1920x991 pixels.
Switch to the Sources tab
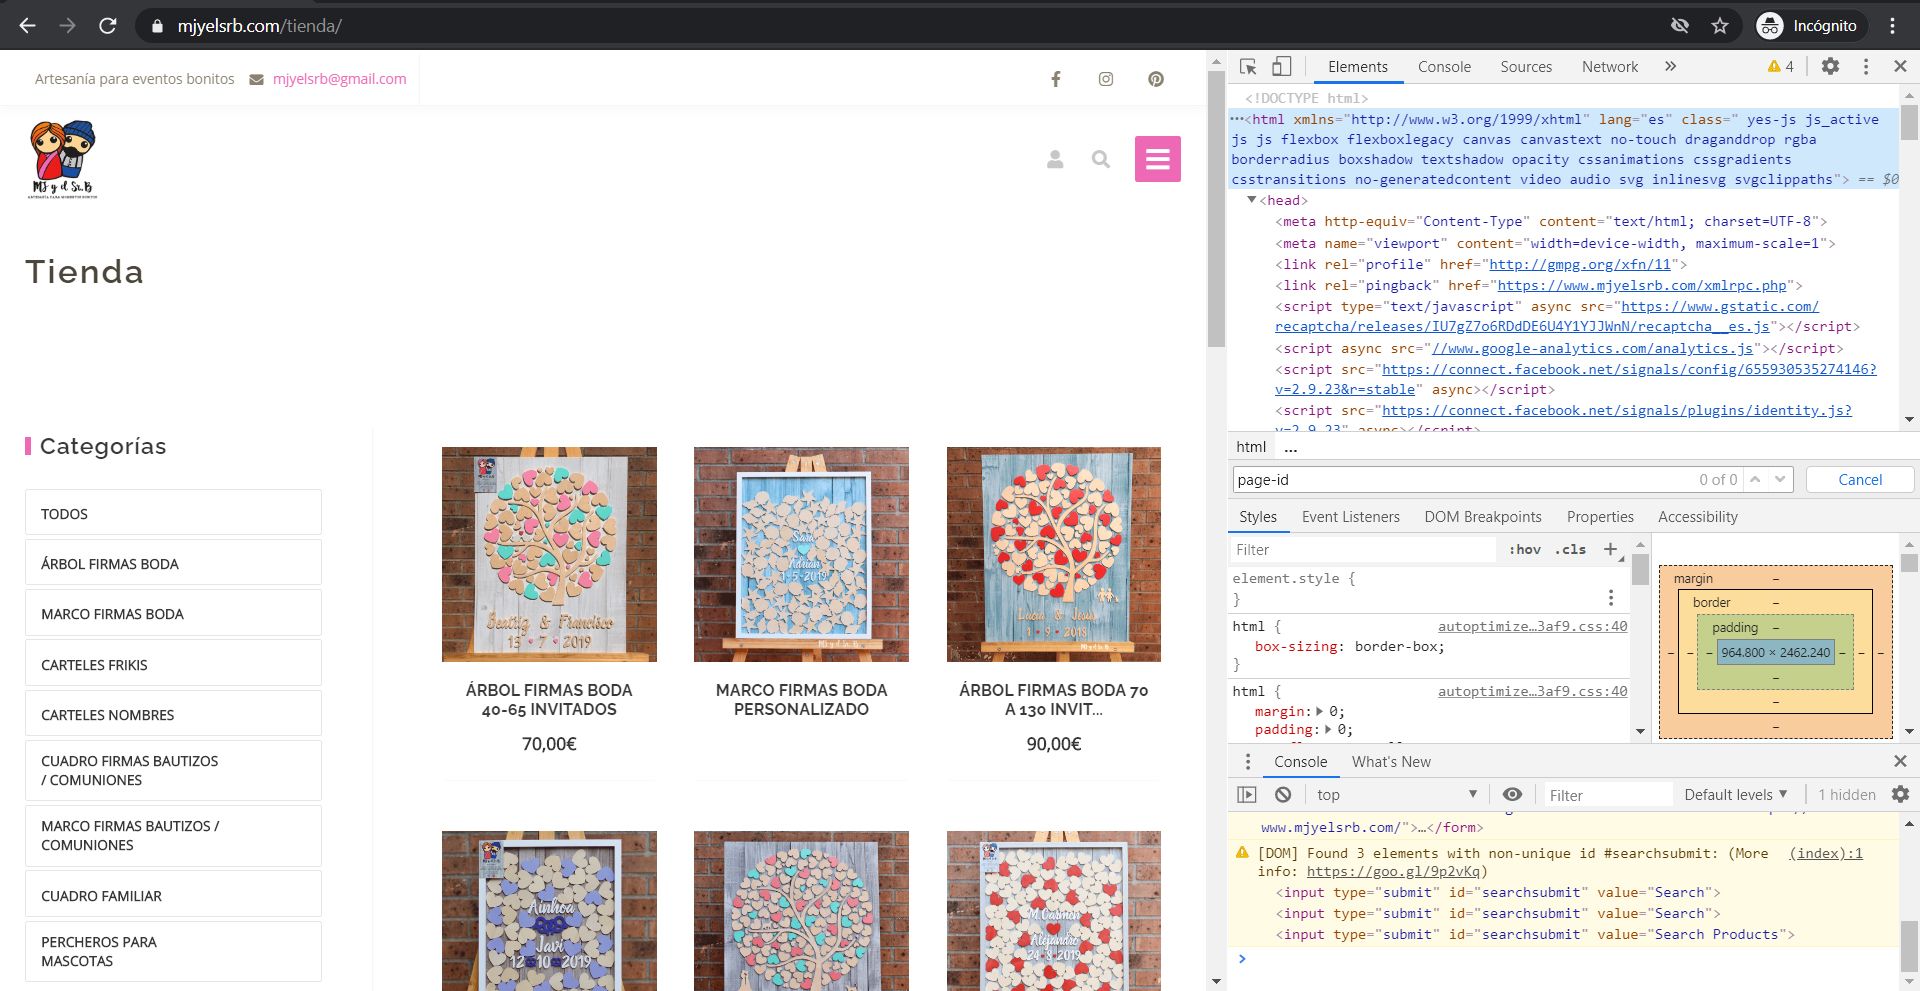pyautogui.click(x=1526, y=67)
